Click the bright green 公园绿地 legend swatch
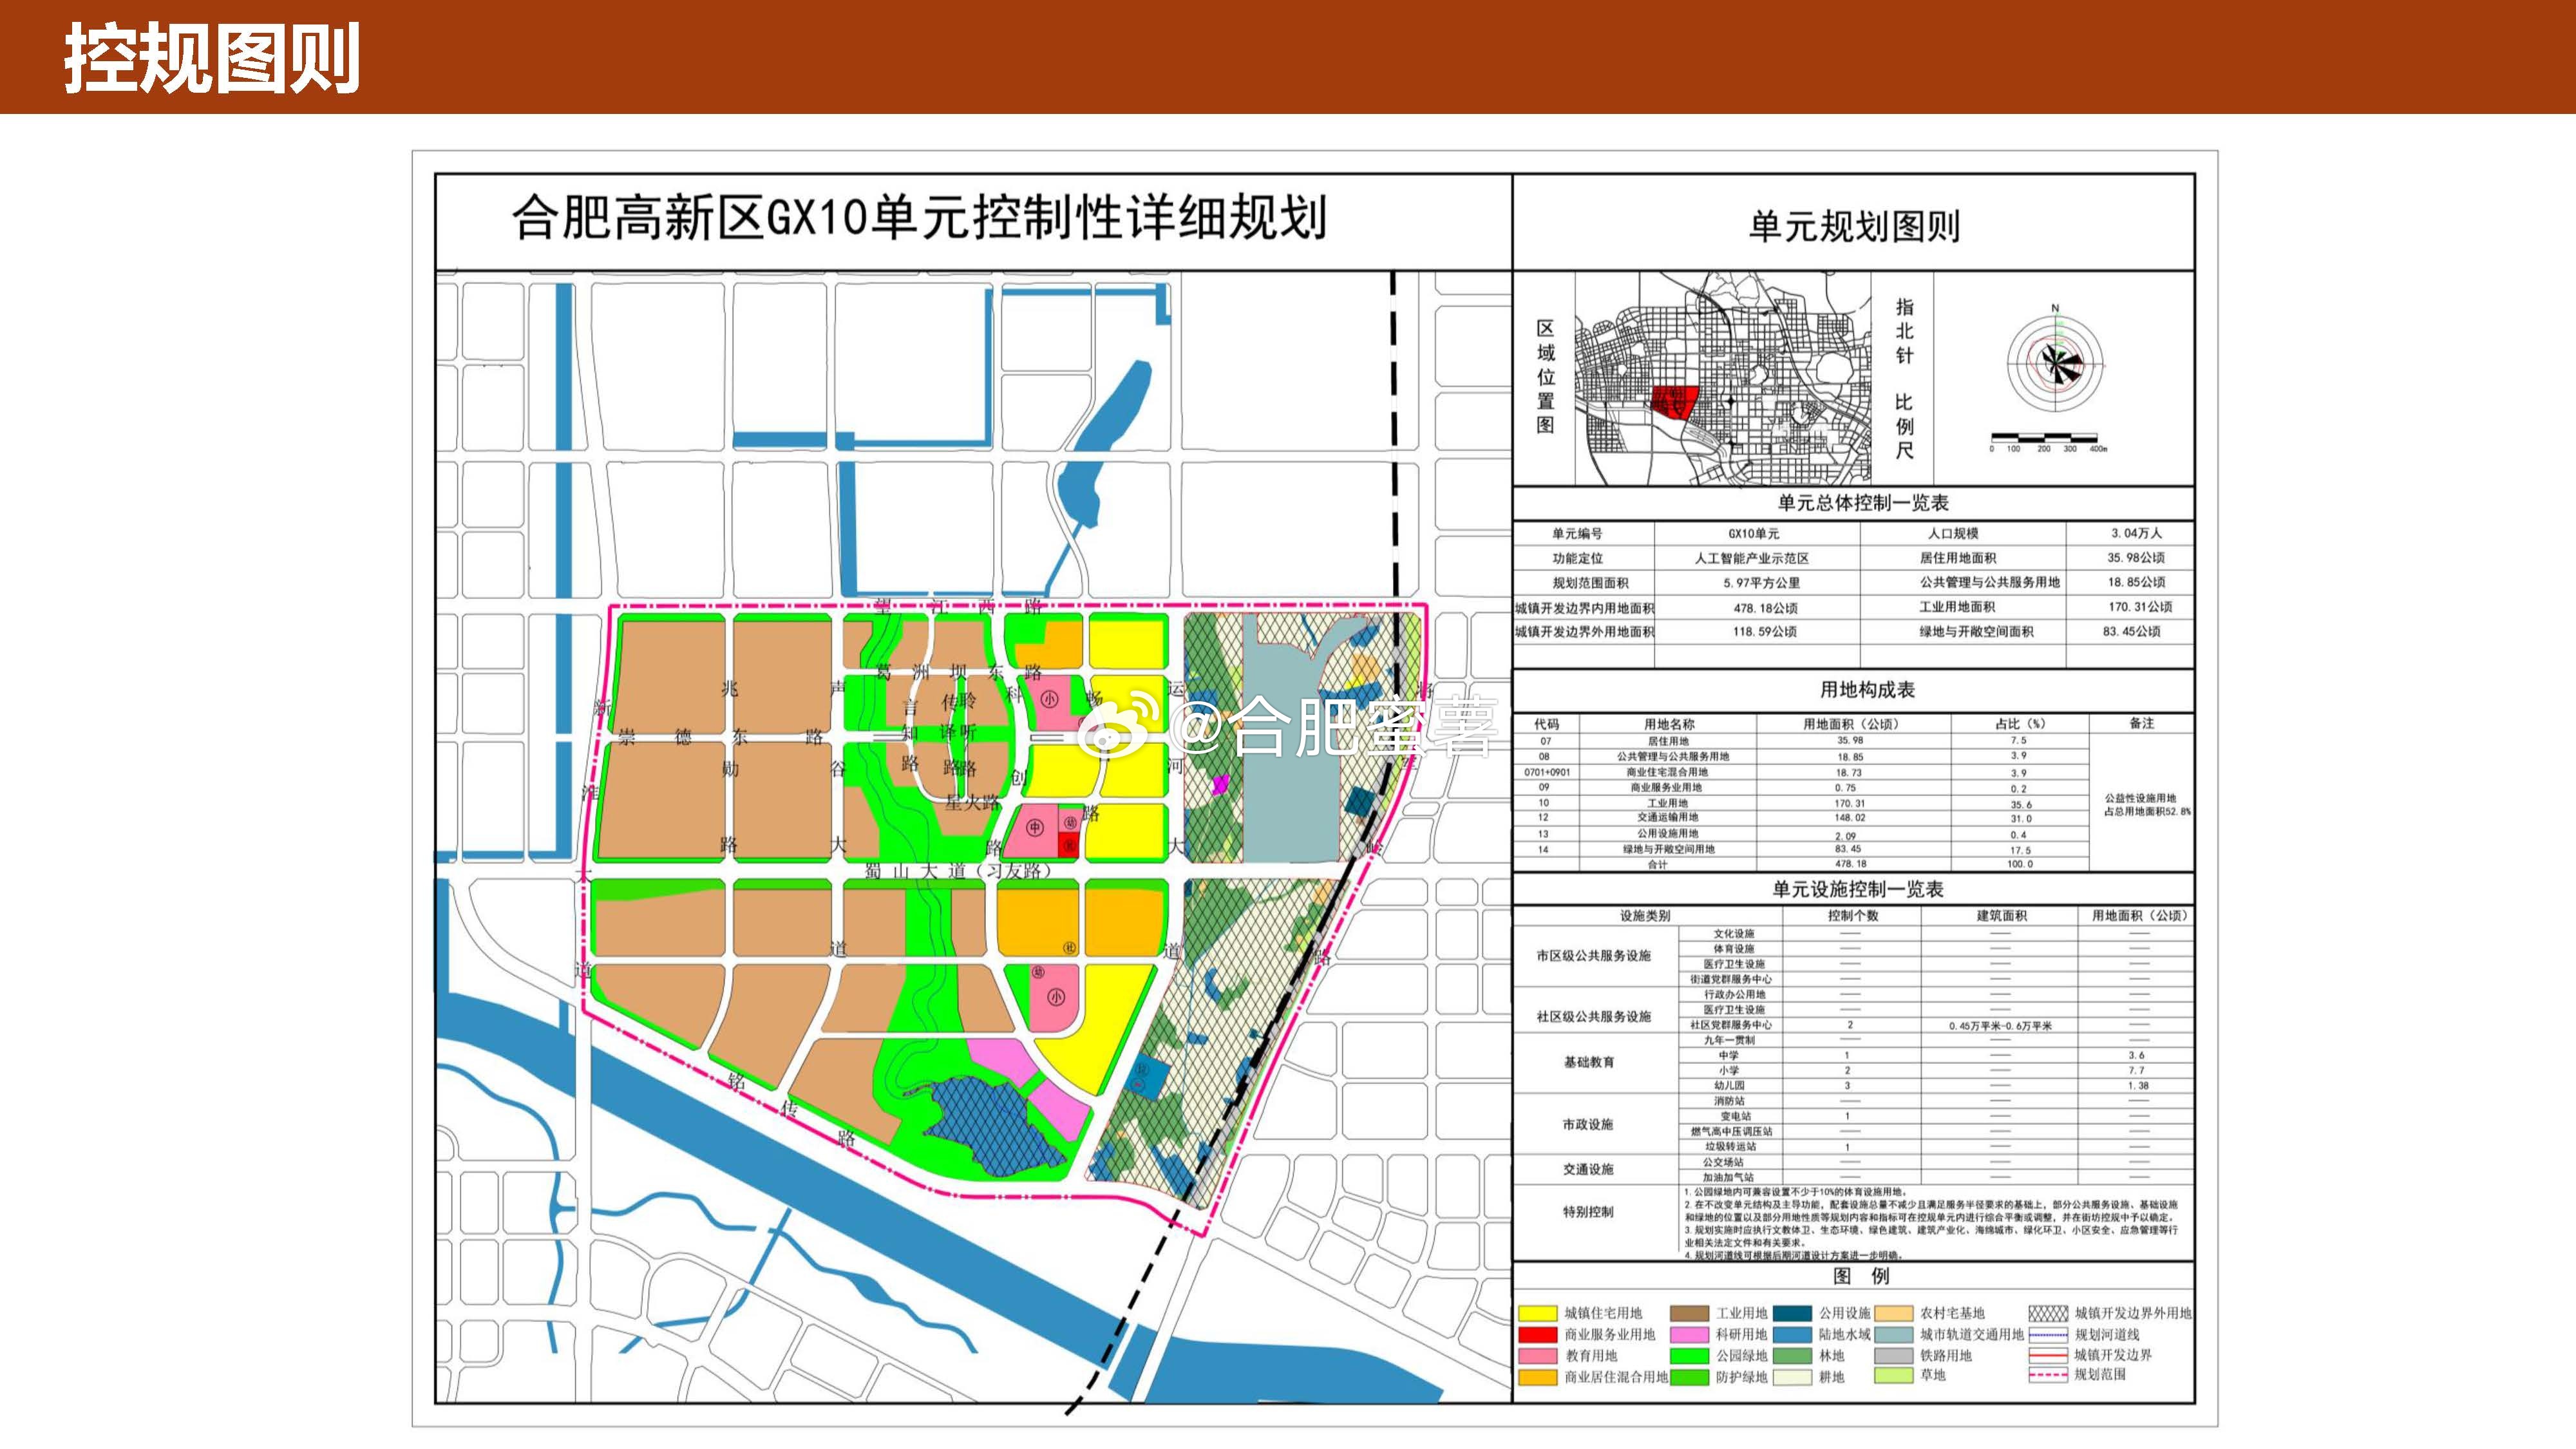Image resolution: width=2576 pixels, height=1449 pixels. [x=1689, y=1356]
